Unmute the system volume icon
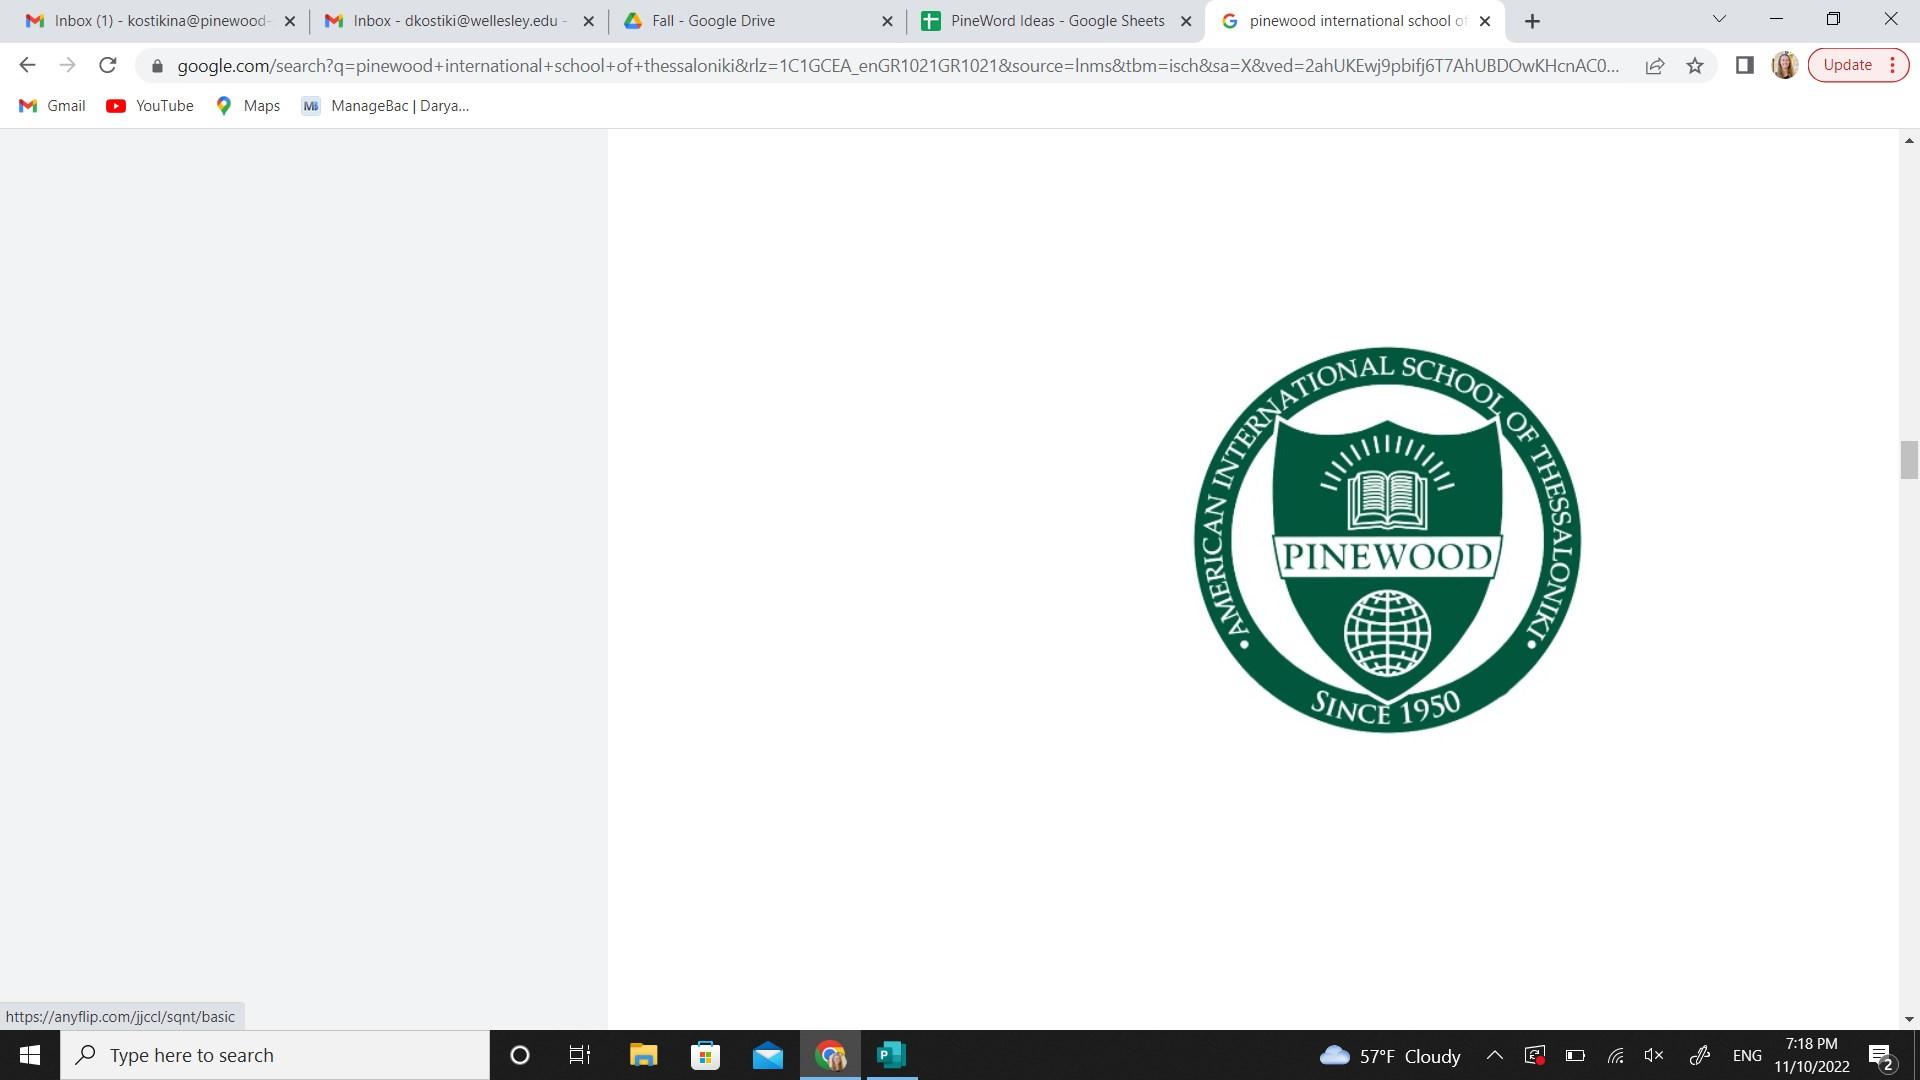 tap(1654, 1056)
